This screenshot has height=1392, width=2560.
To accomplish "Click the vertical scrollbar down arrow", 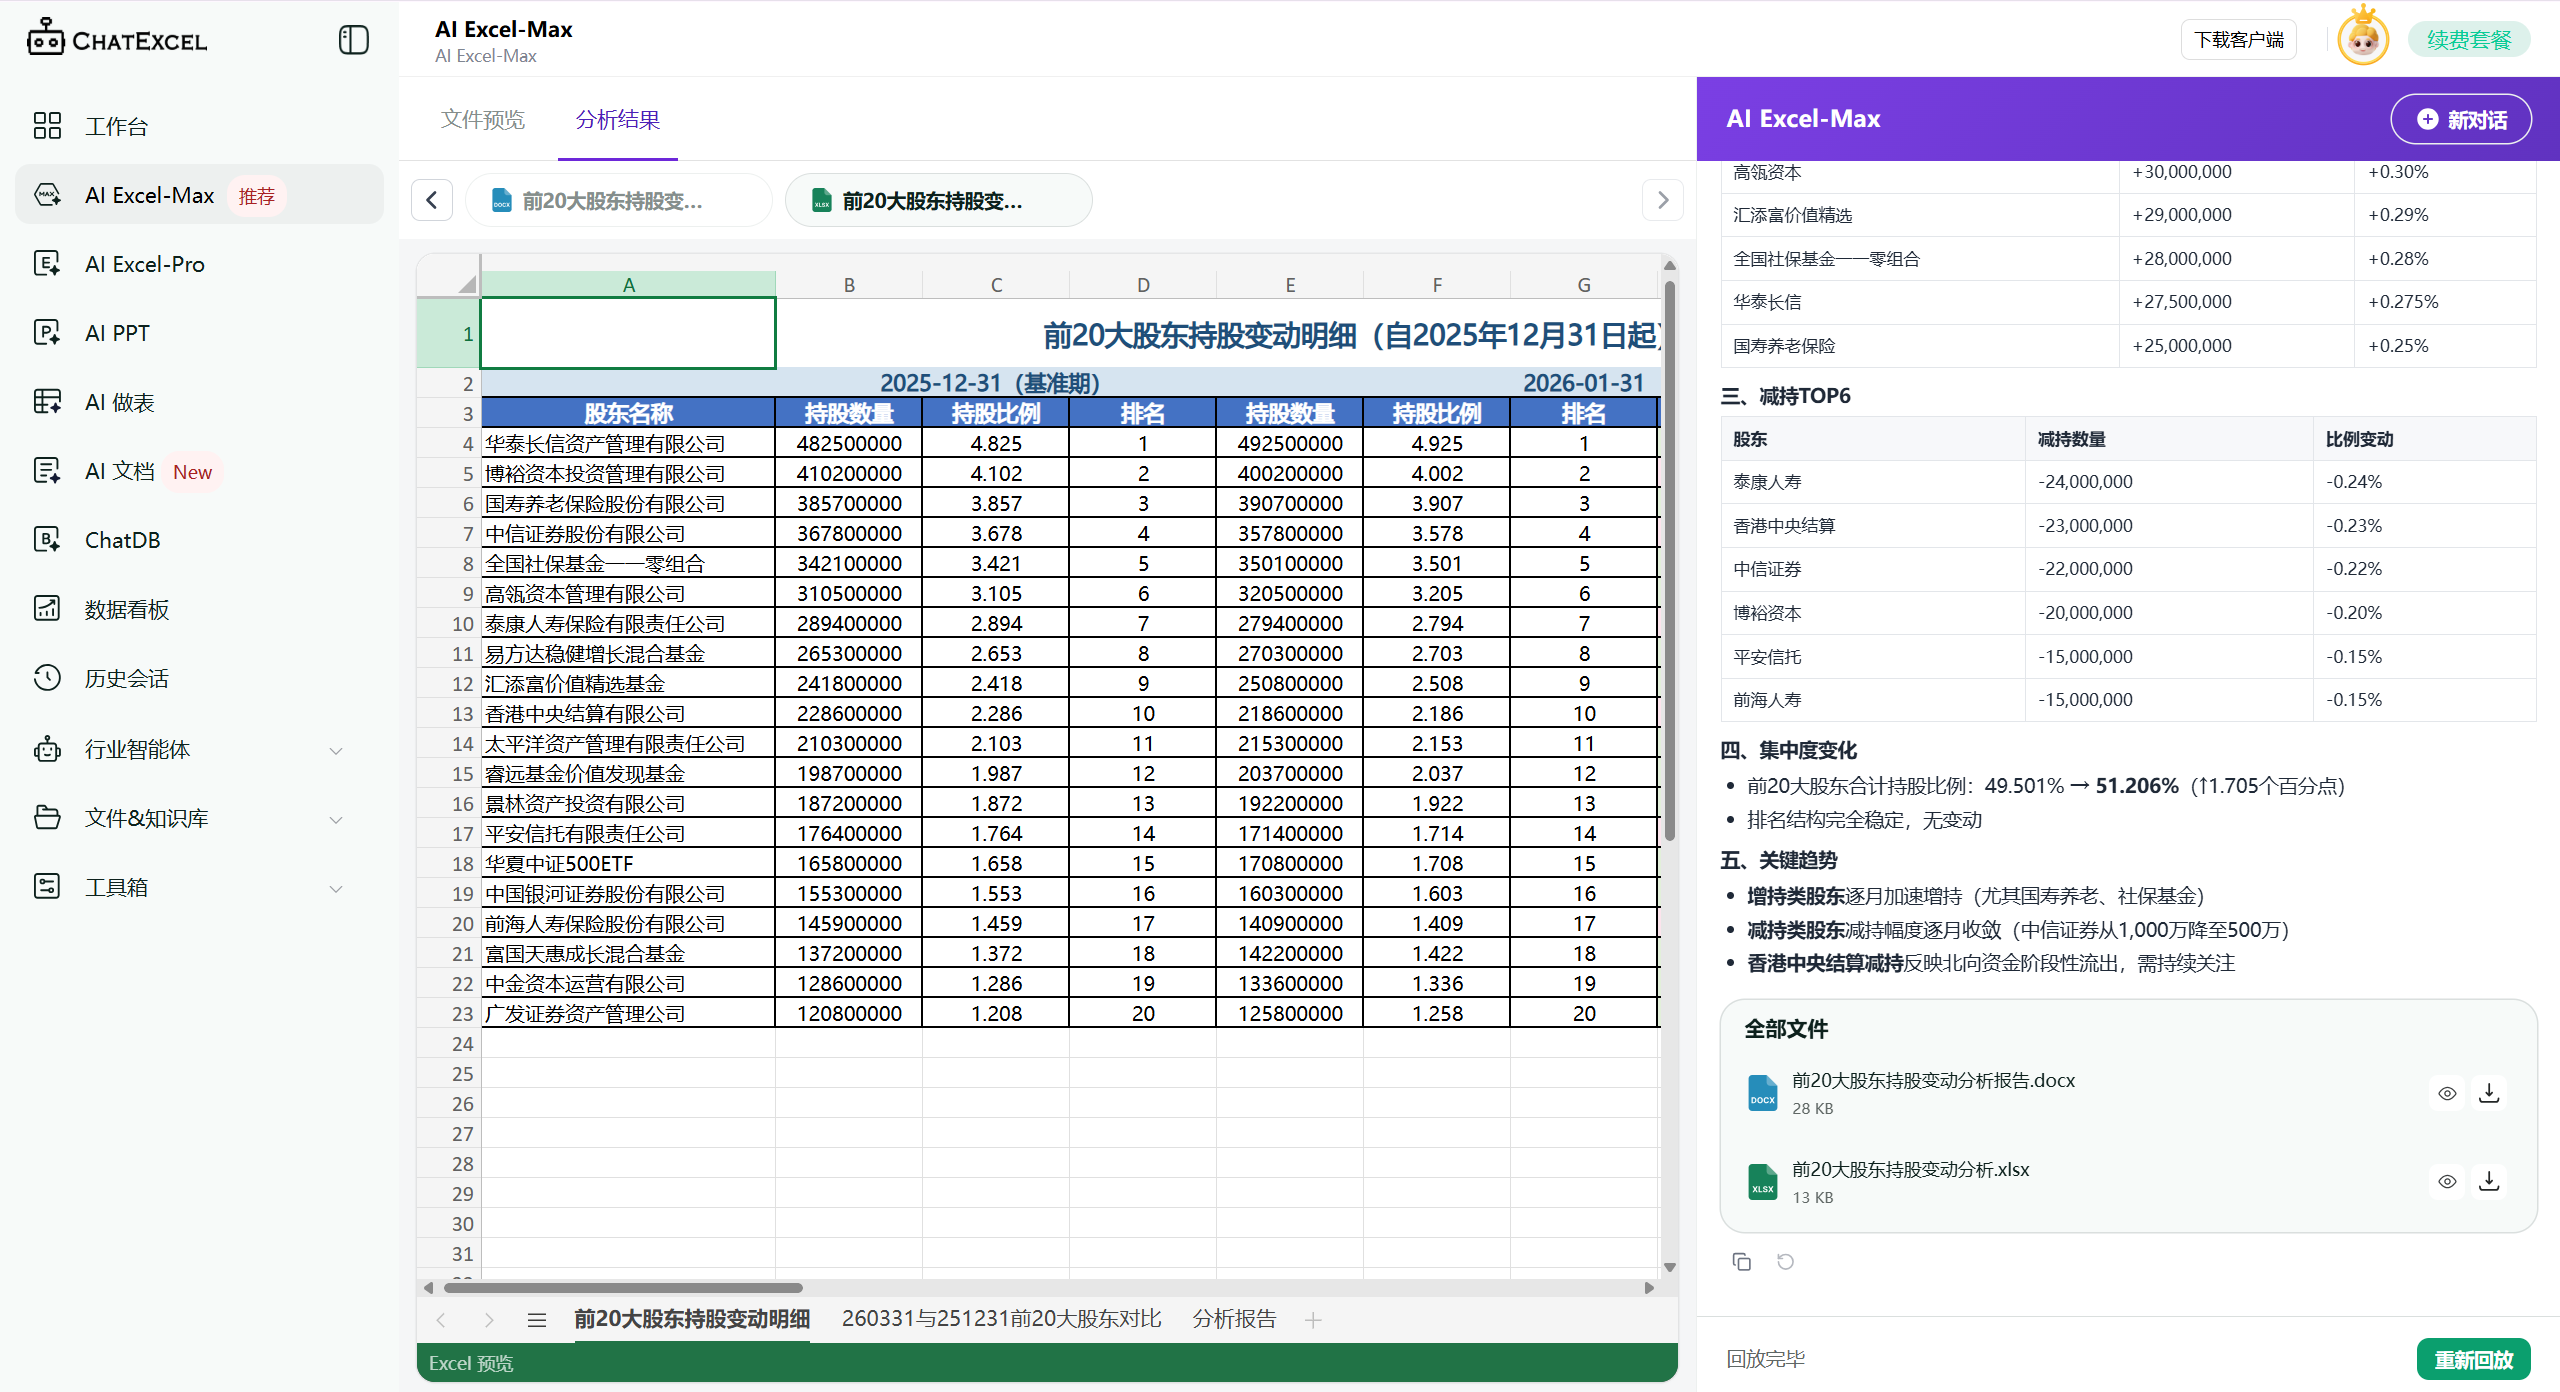I will click(x=1669, y=1267).
